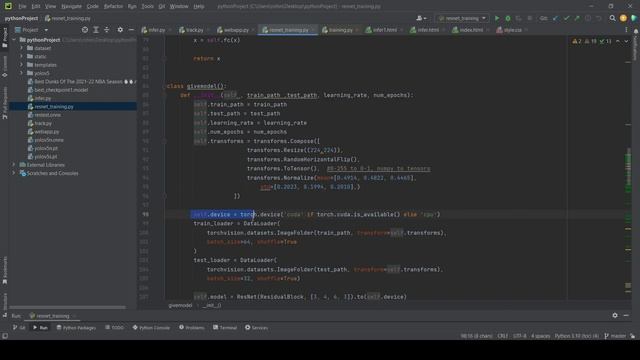Click the Git commit checkmark icon
The height and width of the screenshot is (360, 640).
coord(566,18)
